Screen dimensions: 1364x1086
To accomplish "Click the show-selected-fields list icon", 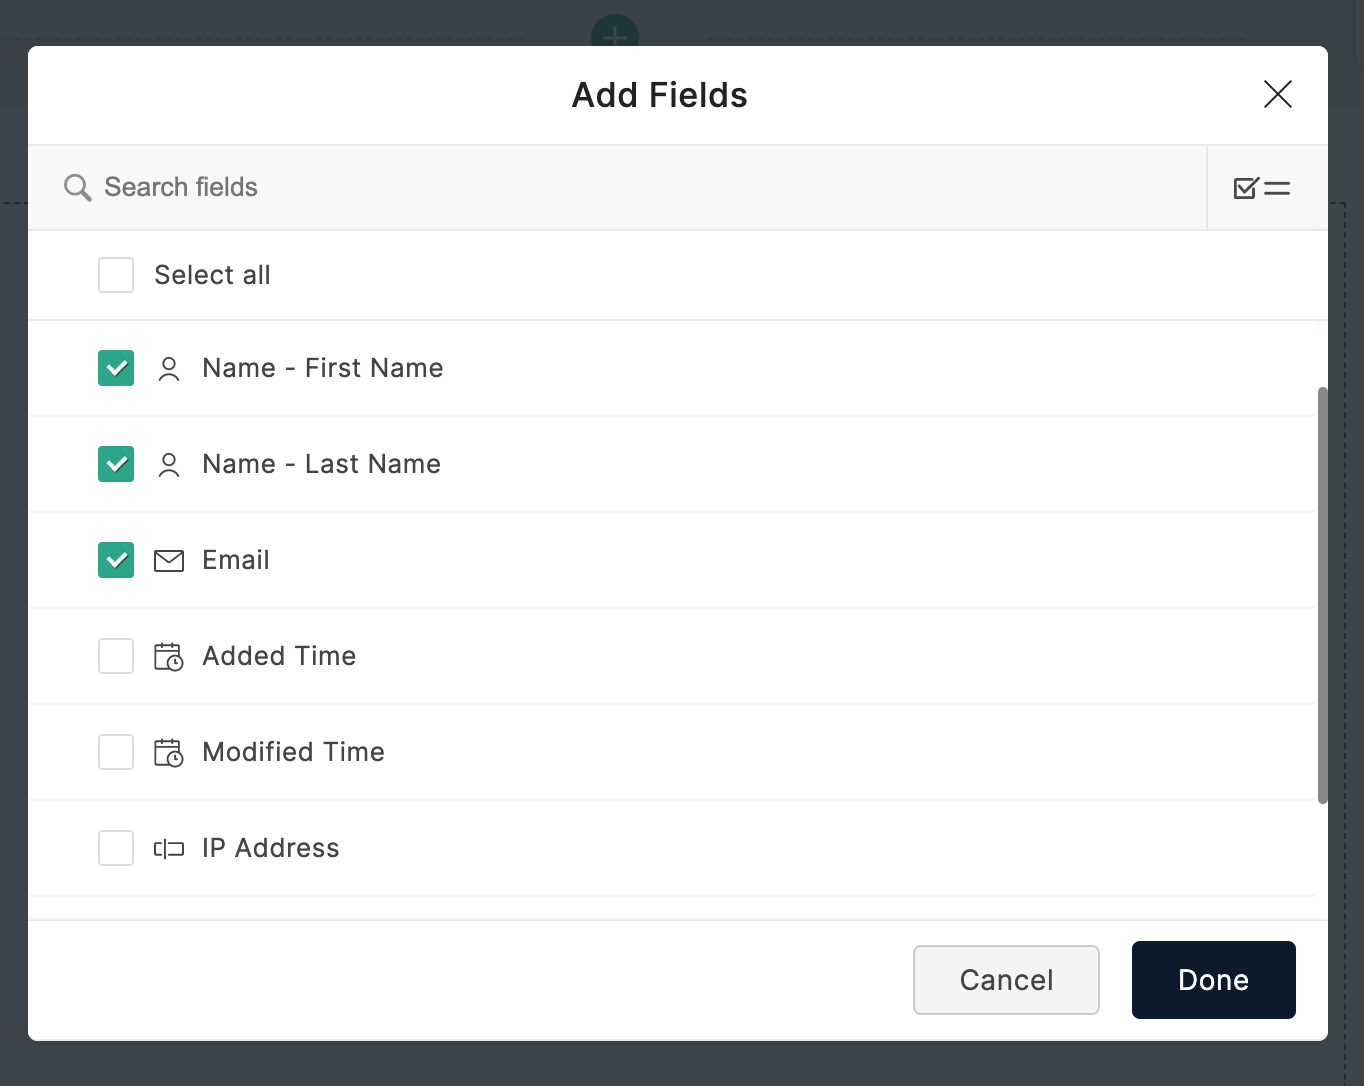I will point(1262,188).
